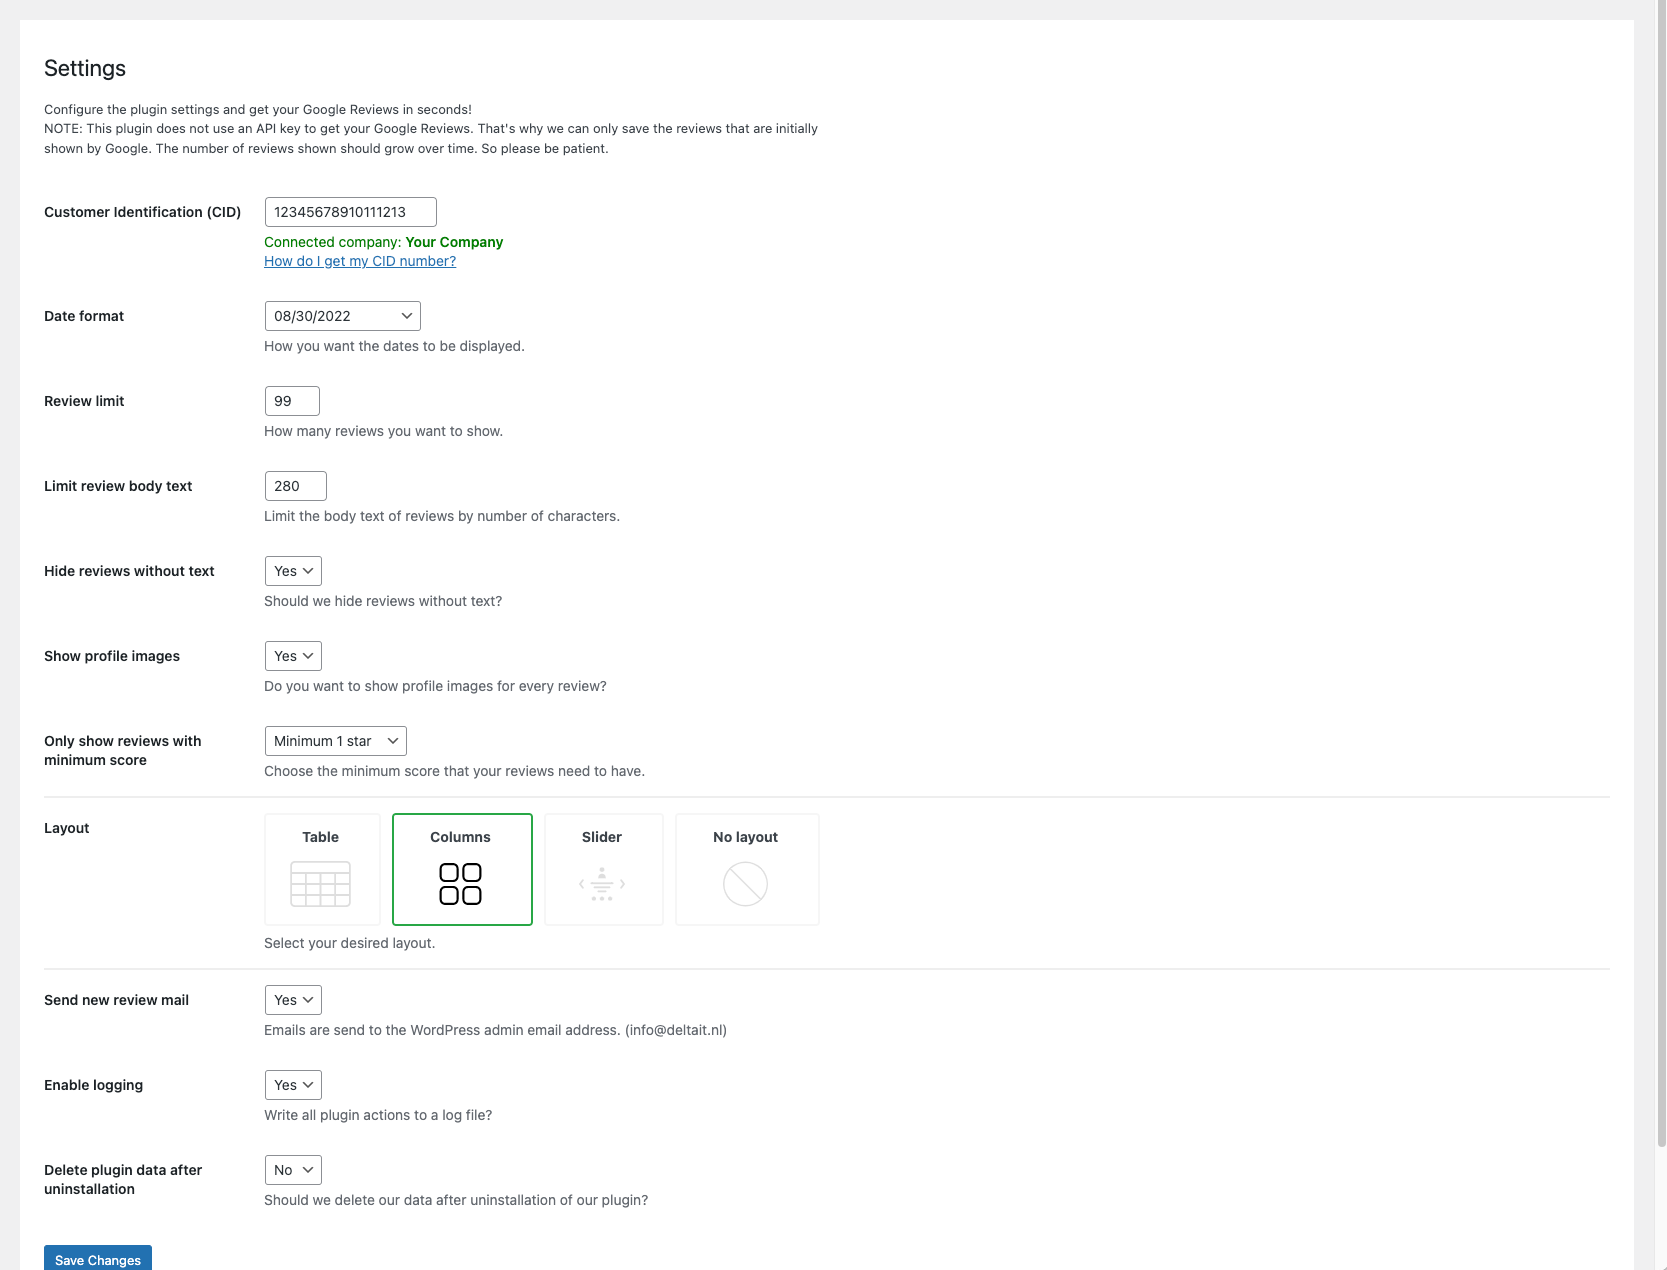Click the page's vertical scrollbar
The image size is (1667, 1270).
pos(1661,600)
